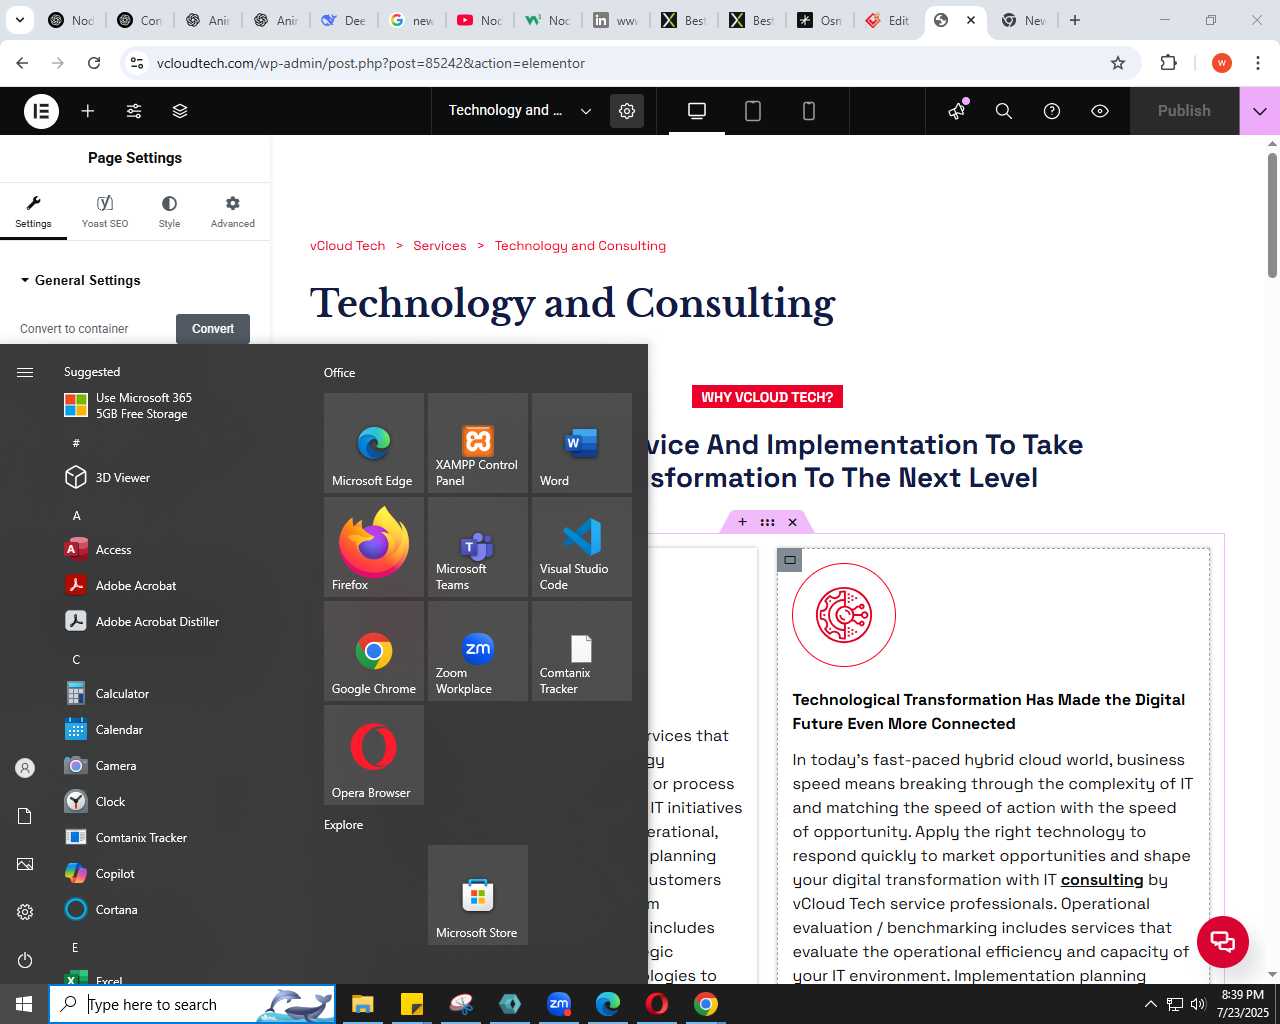Open the help question mark icon
Viewport: 1280px width, 1024px height.
pyautogui.click(x=1052, y=111)
